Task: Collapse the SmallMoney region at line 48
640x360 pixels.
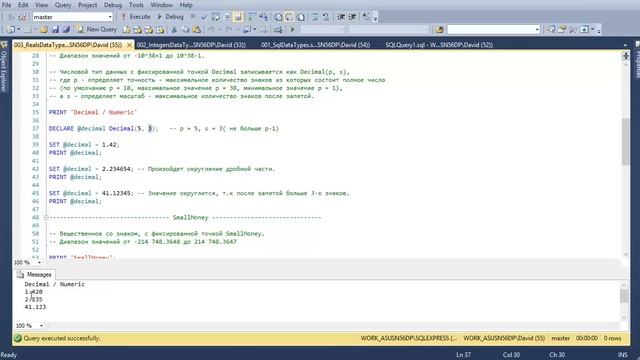Action: [x=46, y=218]
